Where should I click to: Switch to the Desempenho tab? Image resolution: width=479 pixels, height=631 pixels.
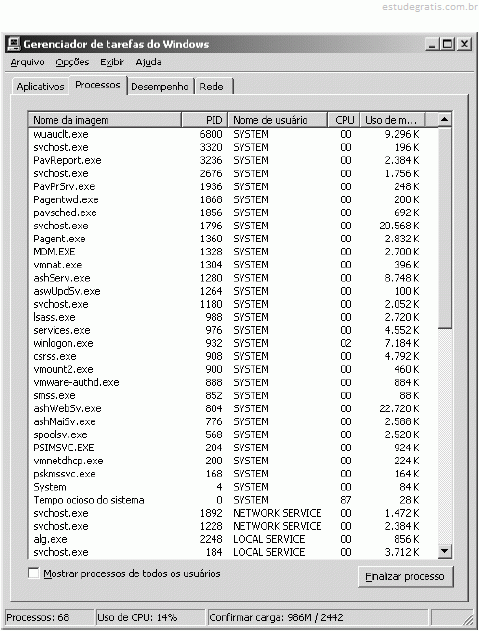pyautogui.click(x=160, y=87)
